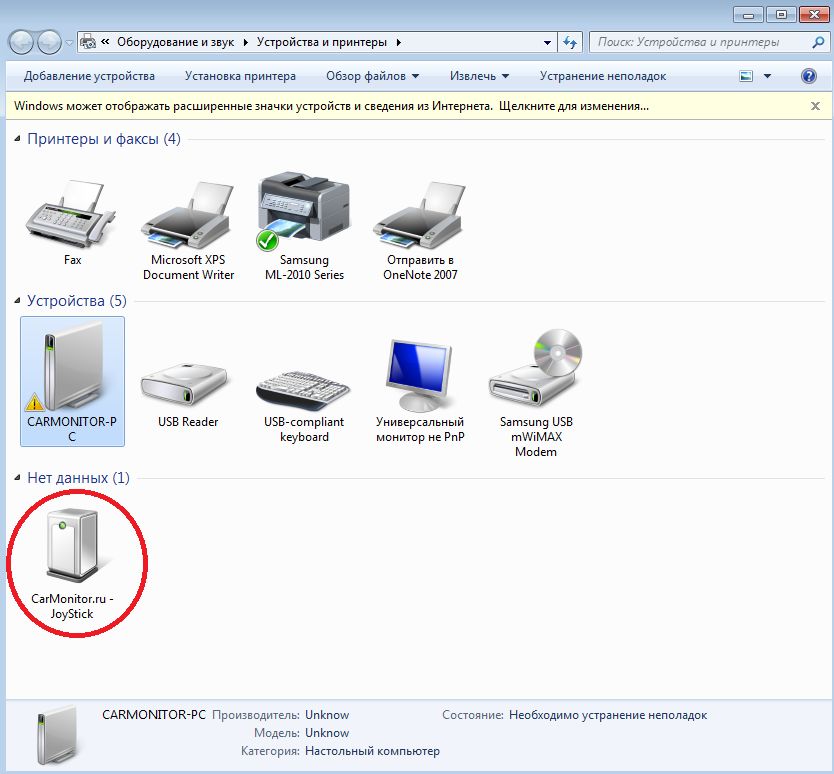The height and width of the screenshot is (774, 834).
Task: Select Samsung USB mWiMAX Modem device
Action: pos(535,378)
